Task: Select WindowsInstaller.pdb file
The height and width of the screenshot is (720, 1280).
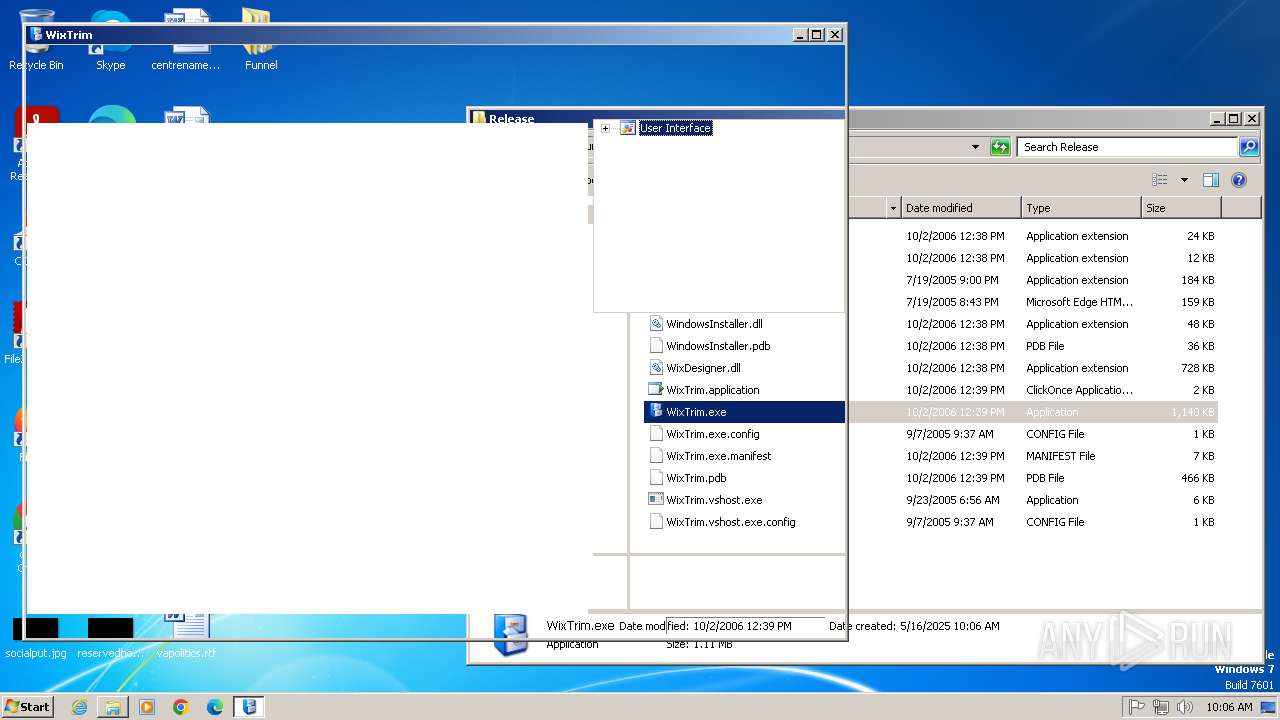Action: tap(718, 346)
